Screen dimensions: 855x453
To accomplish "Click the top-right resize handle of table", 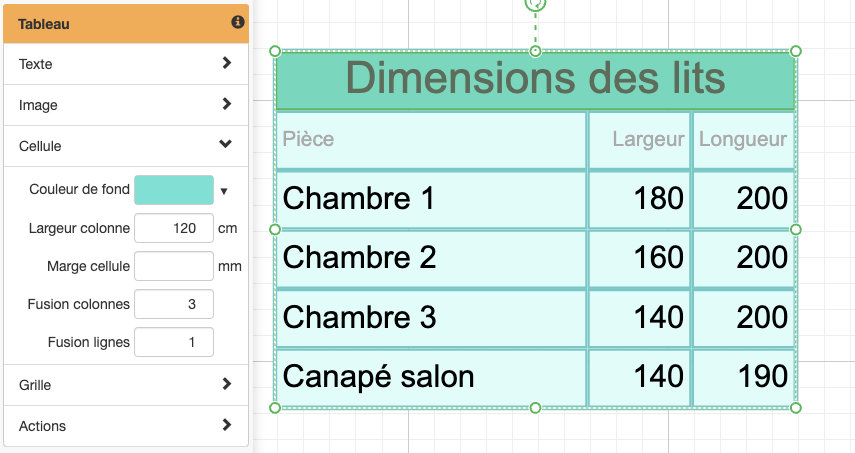I will 796,51.
